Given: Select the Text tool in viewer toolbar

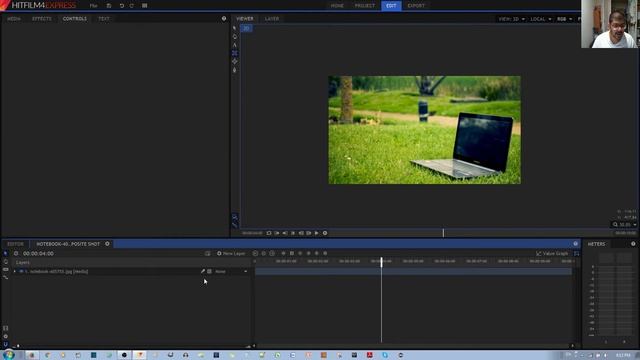Looking at the screenshot, I should pyautogui.click(x=234, y=45).
